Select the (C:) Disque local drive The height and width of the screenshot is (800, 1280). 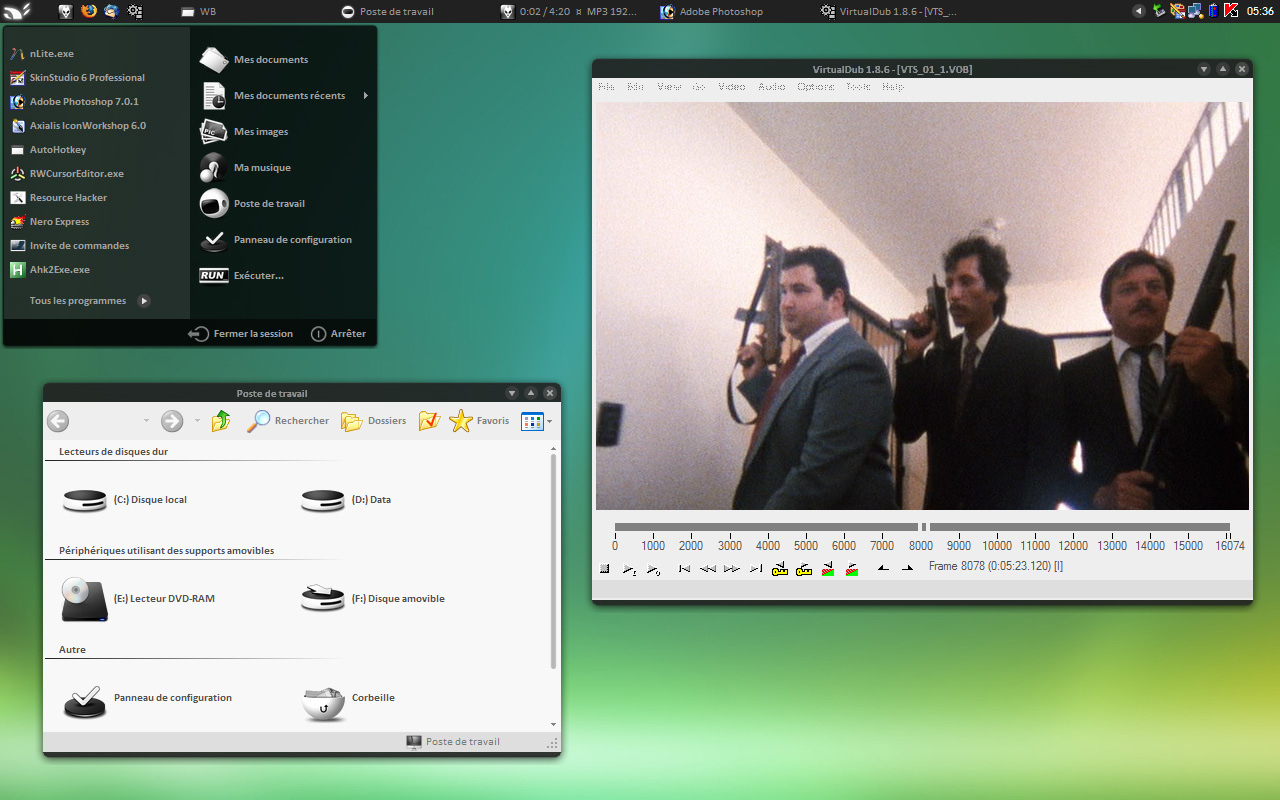click(x=124, y=500)
